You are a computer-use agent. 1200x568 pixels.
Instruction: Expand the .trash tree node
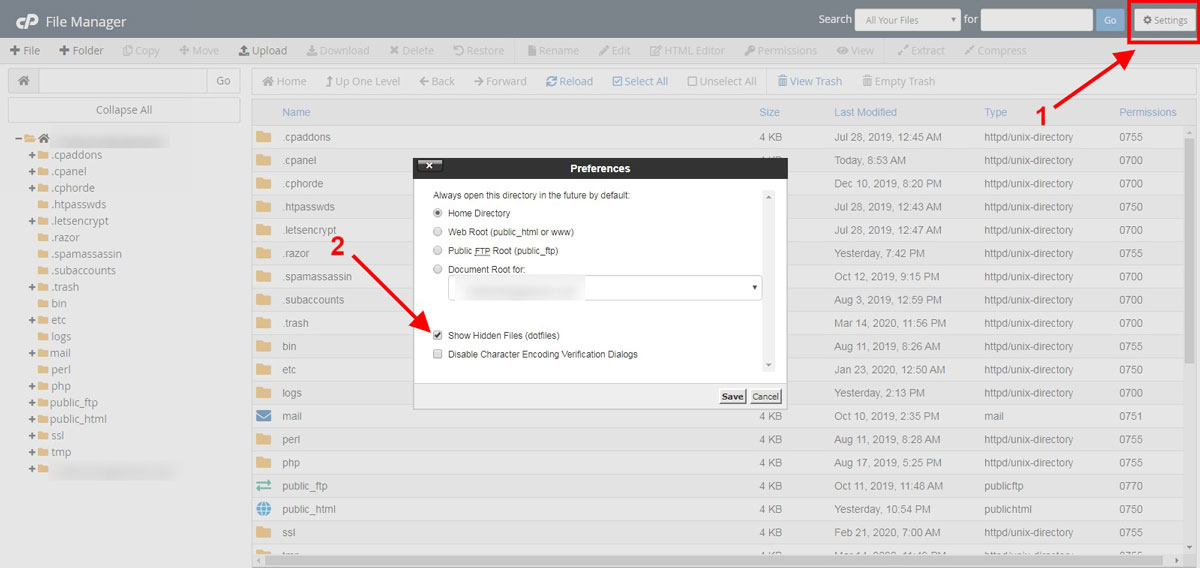pyautogui.click(x=32, y=287)
